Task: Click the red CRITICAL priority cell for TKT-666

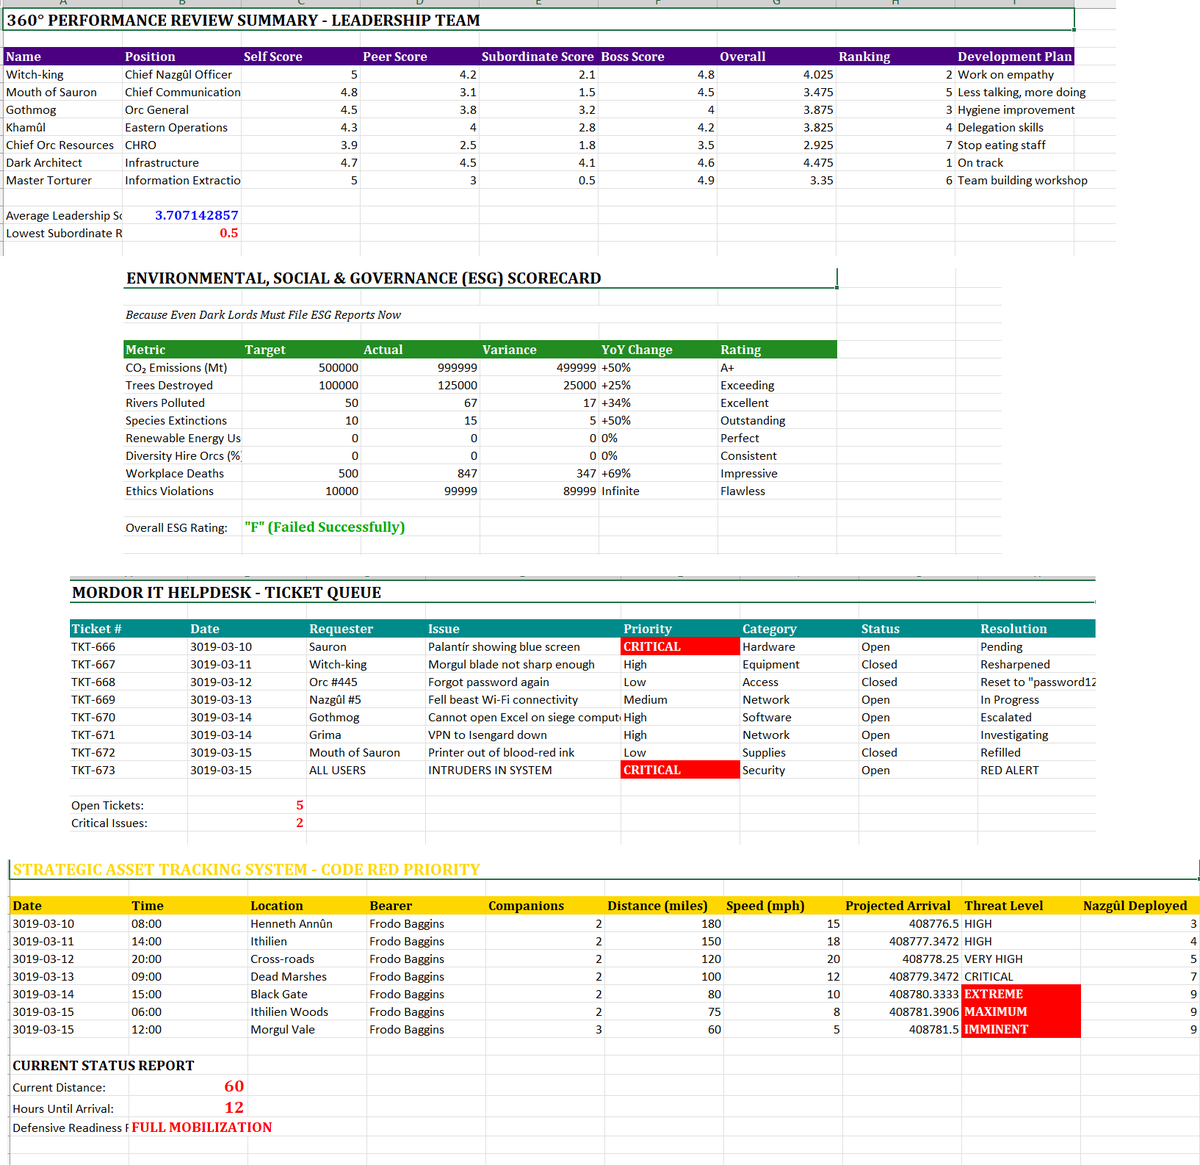Action: pos(680,647)
